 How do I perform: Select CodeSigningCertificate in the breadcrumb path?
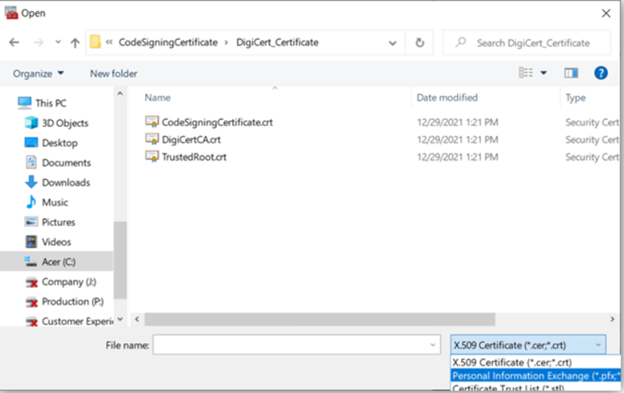click(168, 42)
